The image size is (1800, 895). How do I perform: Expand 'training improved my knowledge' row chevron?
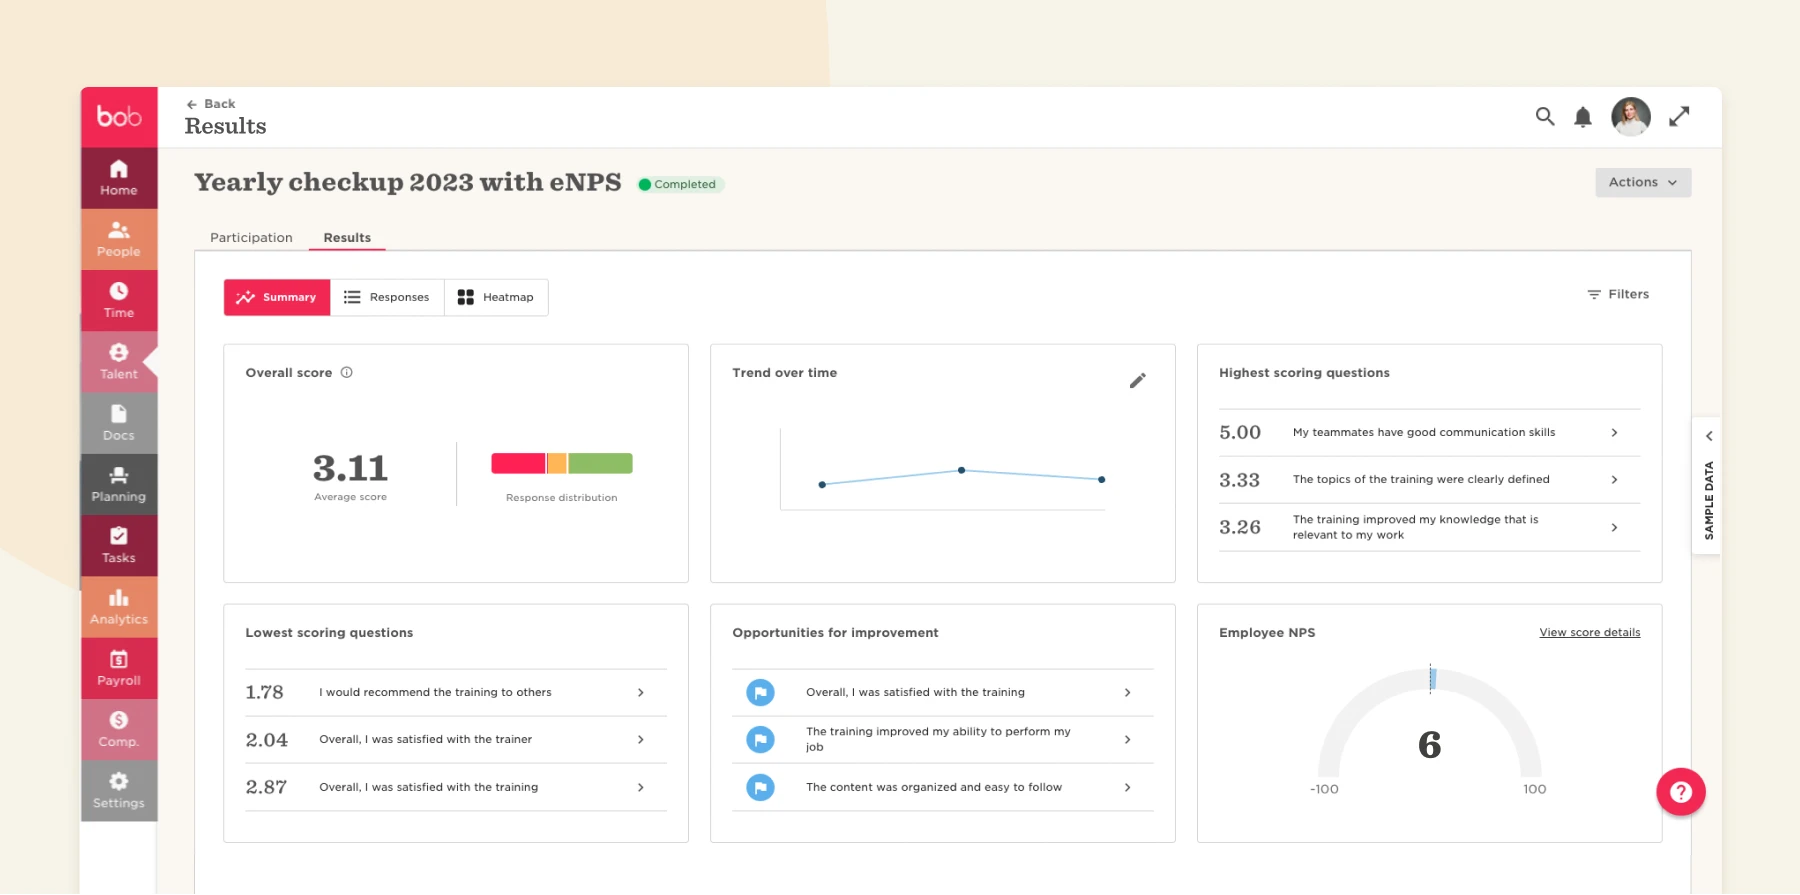coord(1614,528)
